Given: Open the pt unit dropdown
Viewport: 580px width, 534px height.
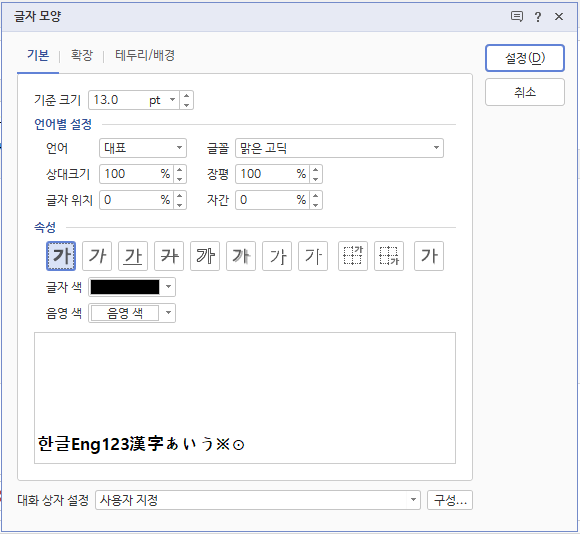Looking at the screenshot, I should (x=172, y=99).
